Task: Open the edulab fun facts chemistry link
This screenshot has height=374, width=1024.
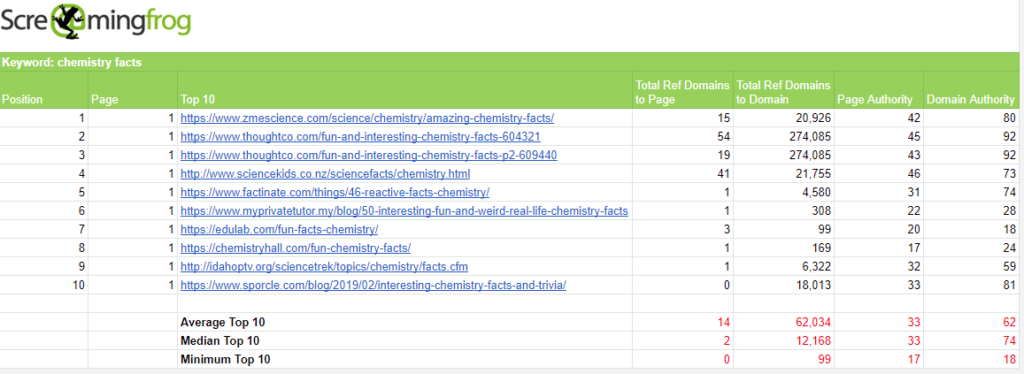Action: pos(280,229)
